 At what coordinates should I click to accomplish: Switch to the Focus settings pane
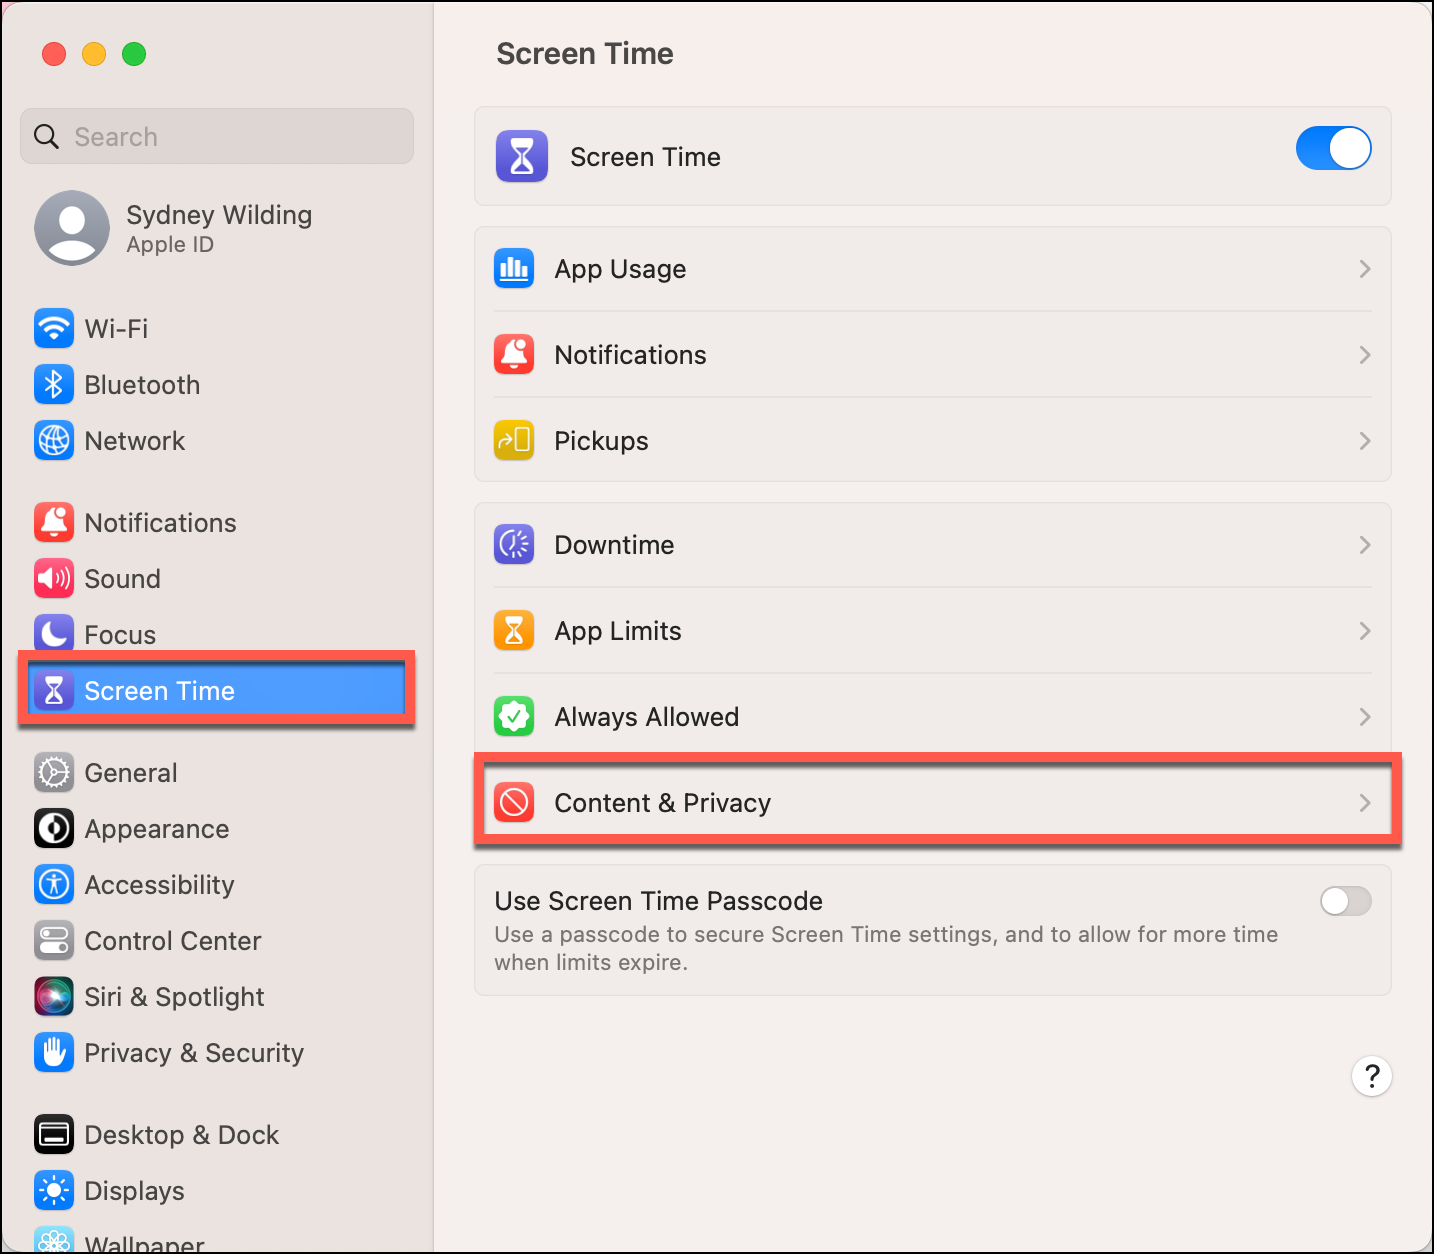click(x=217, y=633)
